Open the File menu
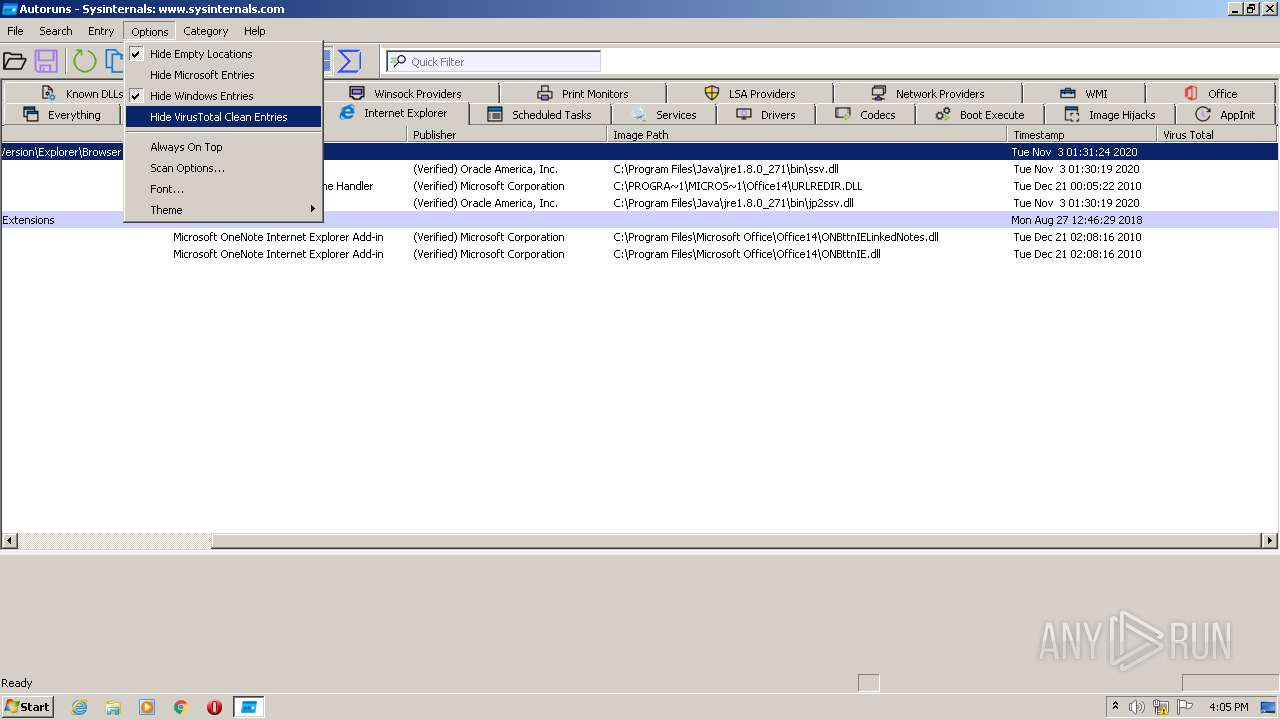 tap(15, 31)
